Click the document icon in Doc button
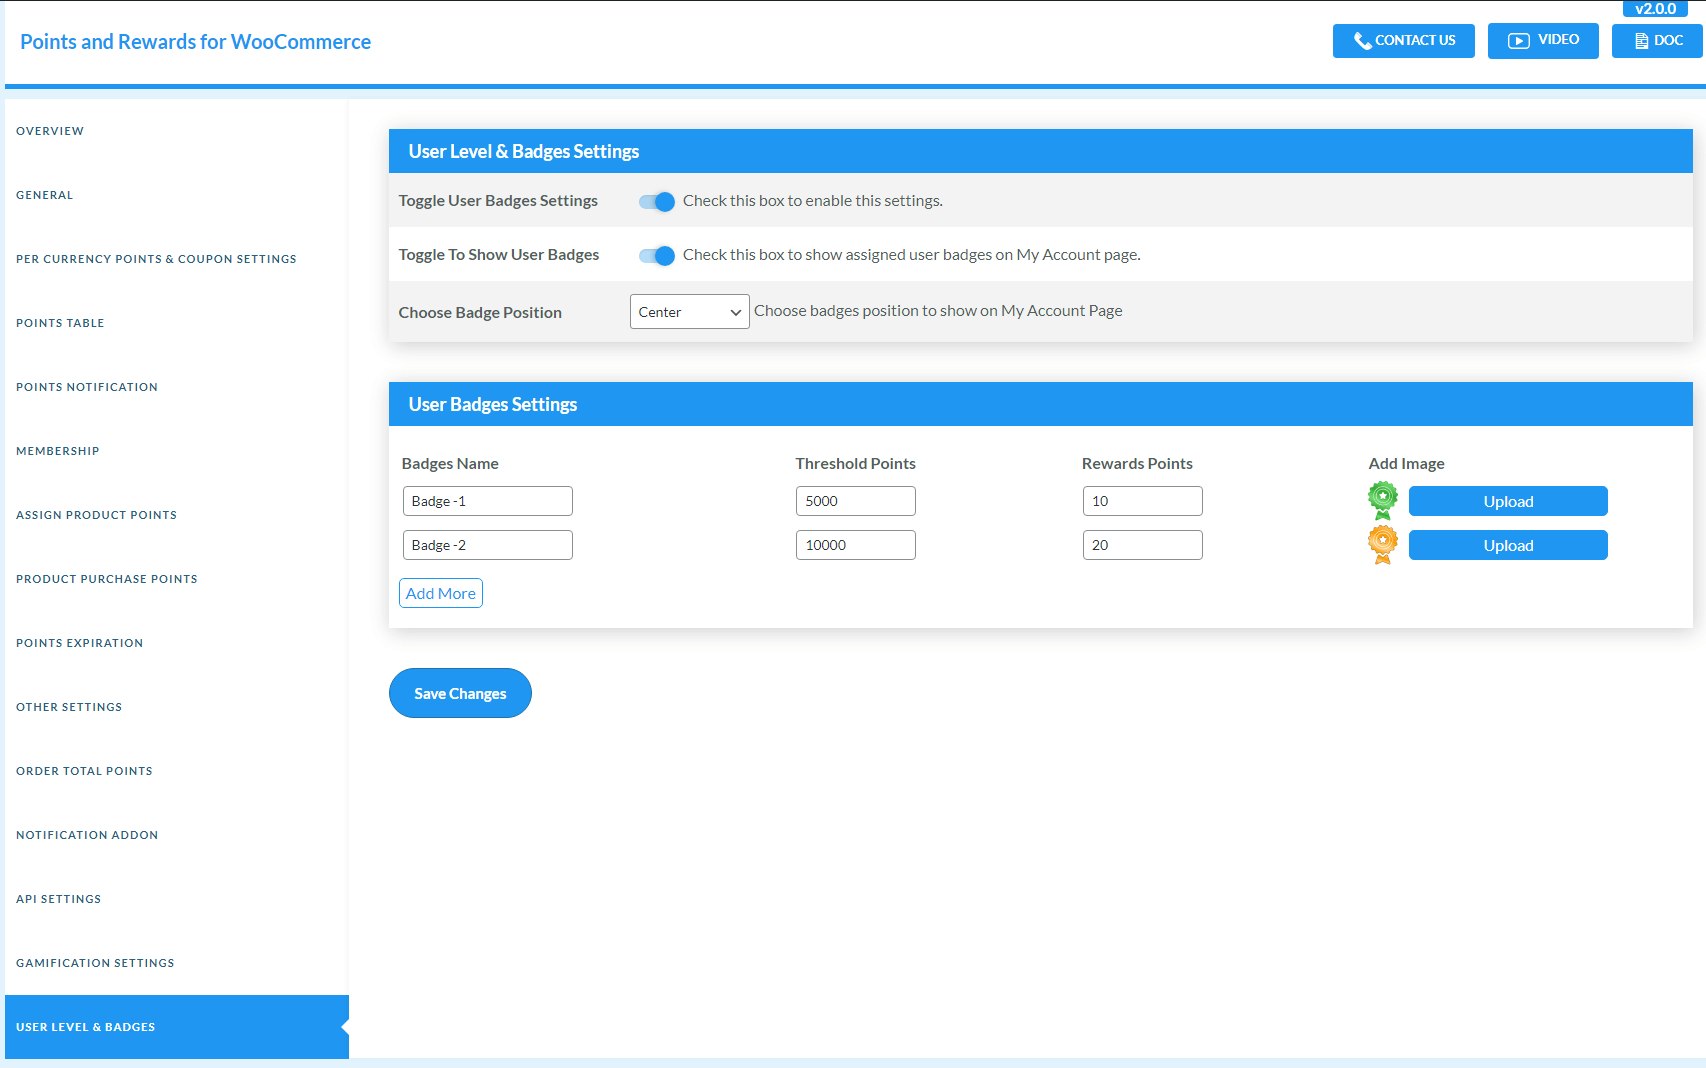The height and width of the screenshot is (1068, 1706). pos(1641,41)
